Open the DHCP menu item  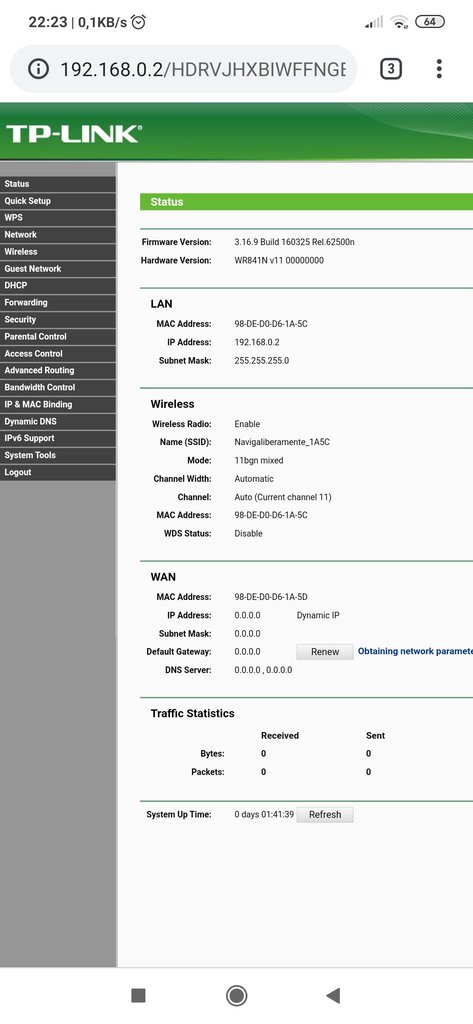click(57, 286)
